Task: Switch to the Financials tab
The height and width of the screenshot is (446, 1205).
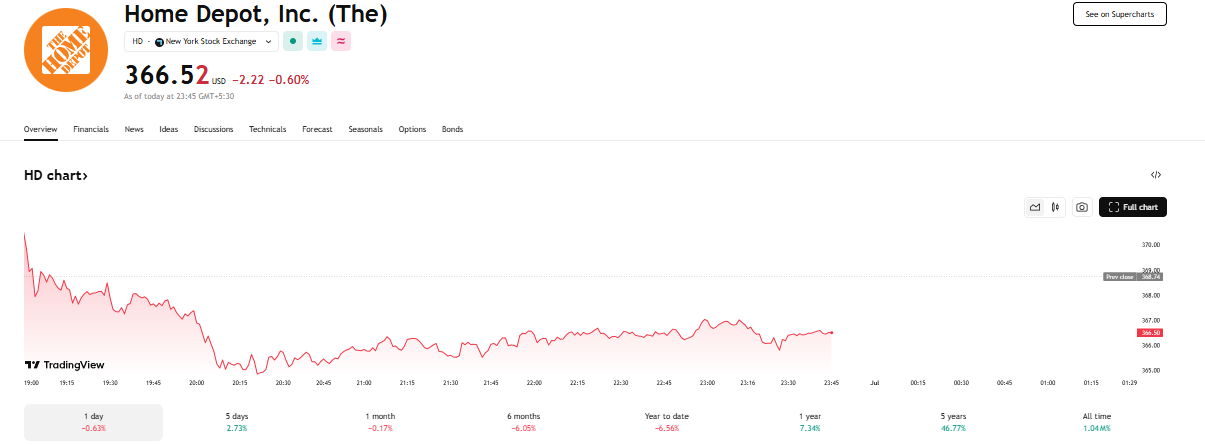Action: [91, 130]
